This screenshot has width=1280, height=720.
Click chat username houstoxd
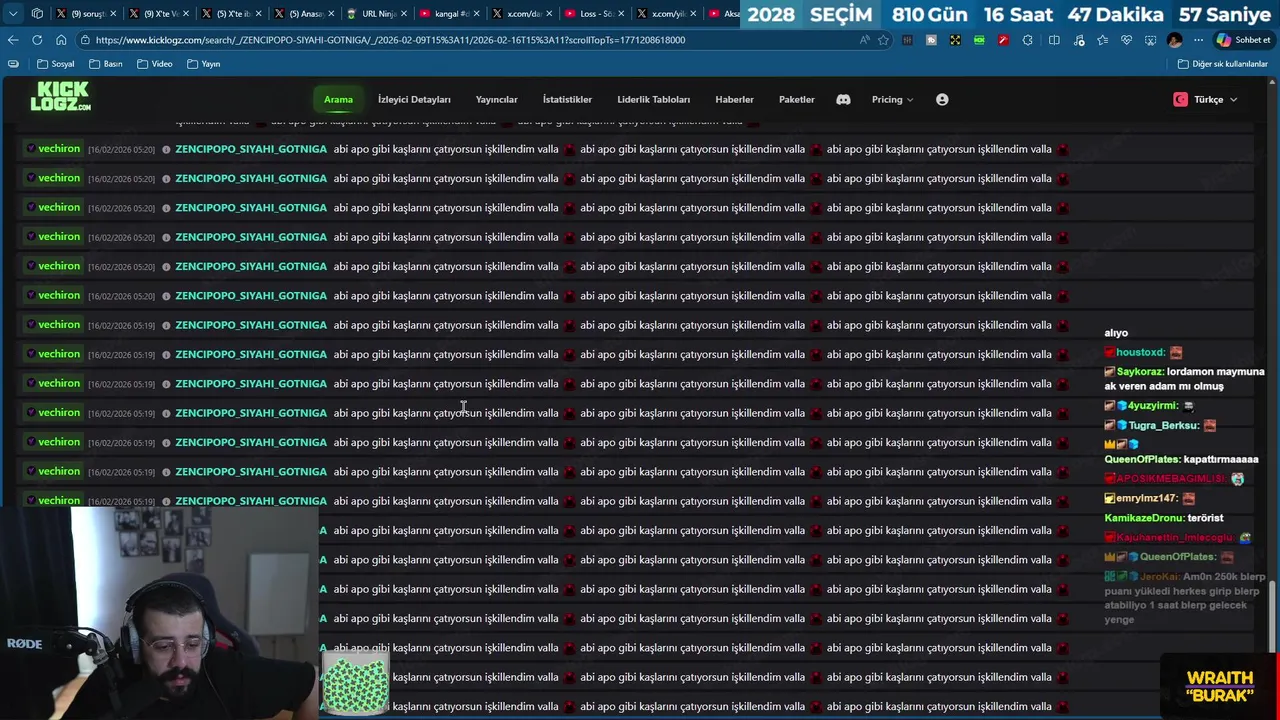[1140, 352]
